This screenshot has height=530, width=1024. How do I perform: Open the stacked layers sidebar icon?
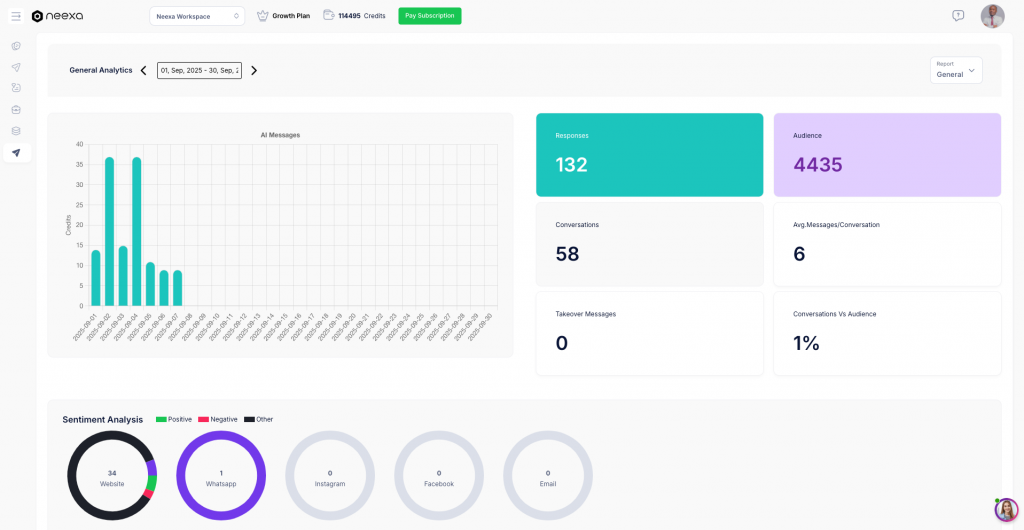(x=16, y=130)
